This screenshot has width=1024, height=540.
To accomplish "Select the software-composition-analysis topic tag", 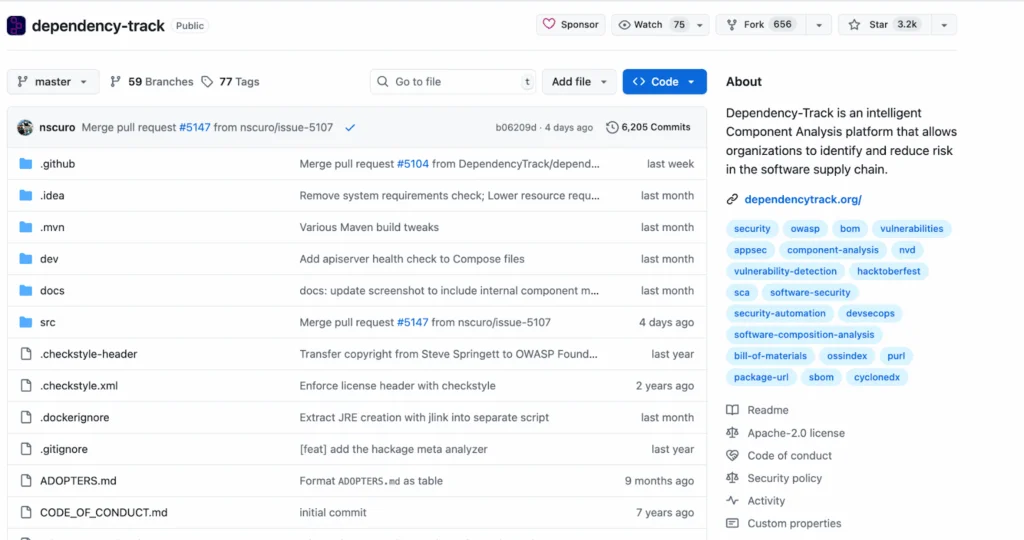I will point(804,334).
